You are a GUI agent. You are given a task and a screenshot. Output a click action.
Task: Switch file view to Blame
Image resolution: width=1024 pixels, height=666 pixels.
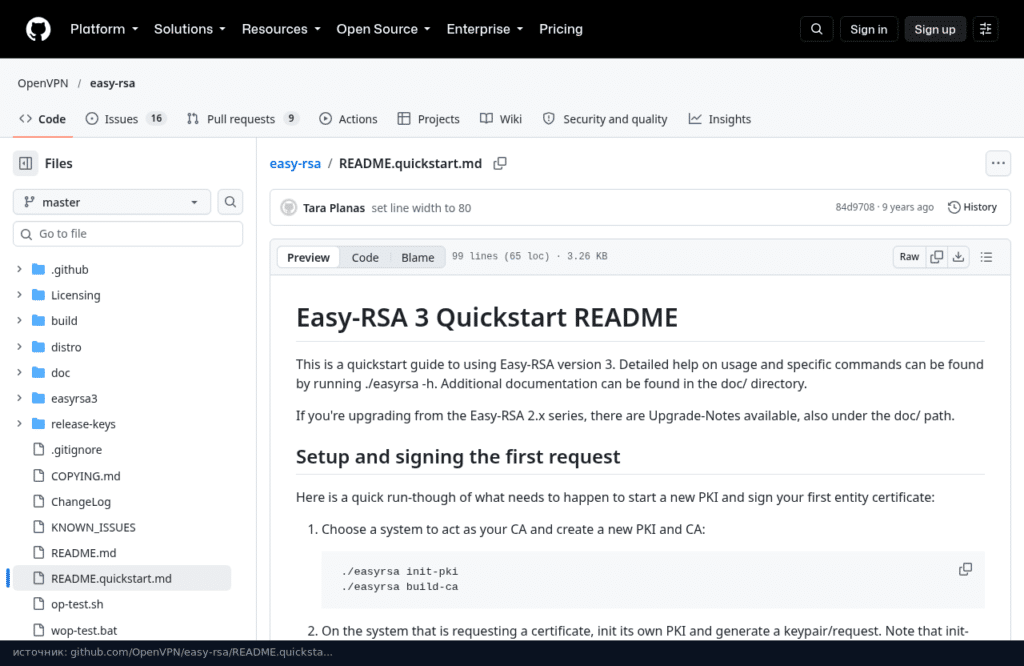point(417,257)
